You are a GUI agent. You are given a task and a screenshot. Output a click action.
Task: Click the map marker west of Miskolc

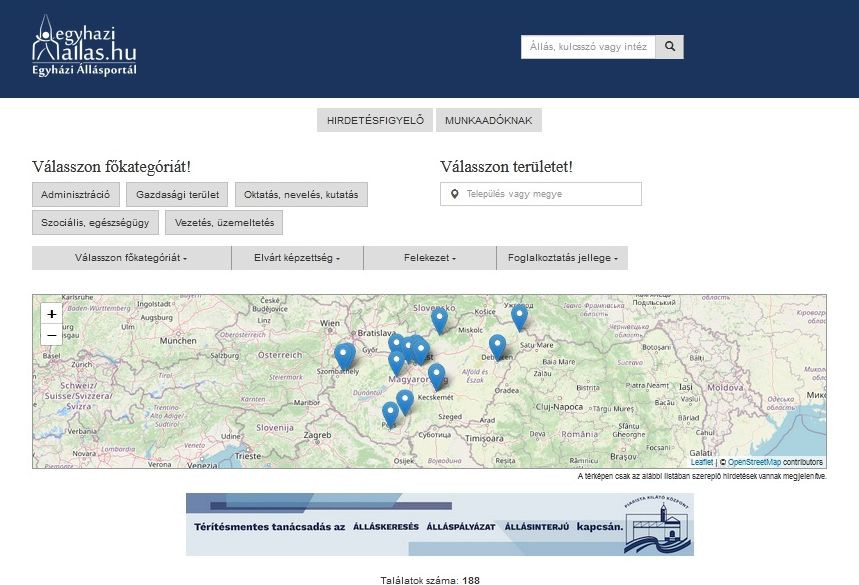pyautogui.click(x=439, y=320)
